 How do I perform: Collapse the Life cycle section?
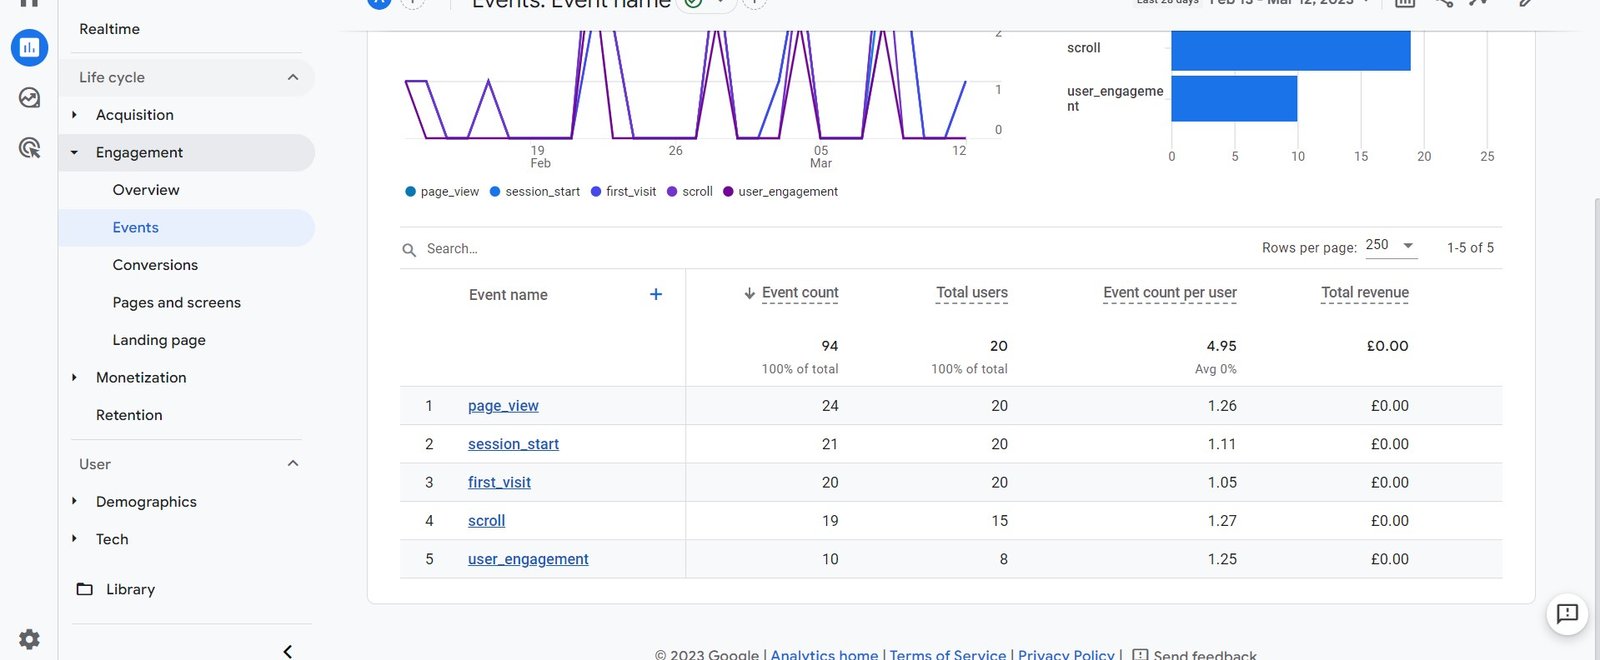(293, 77)
